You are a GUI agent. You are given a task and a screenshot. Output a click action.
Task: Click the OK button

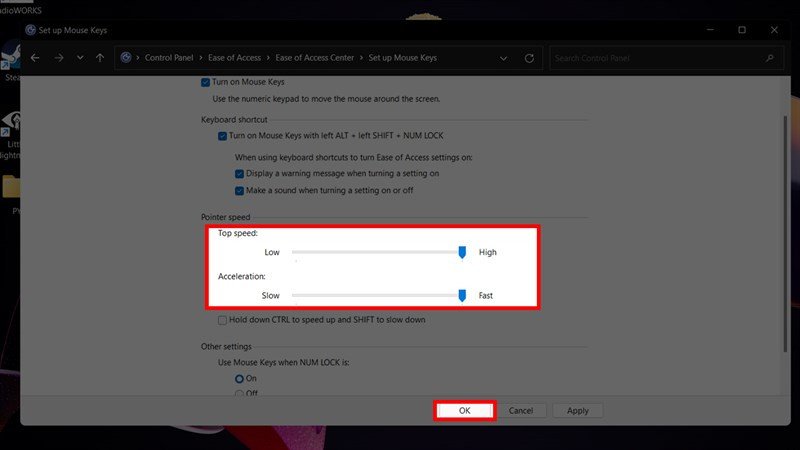[x=464, y=410]
